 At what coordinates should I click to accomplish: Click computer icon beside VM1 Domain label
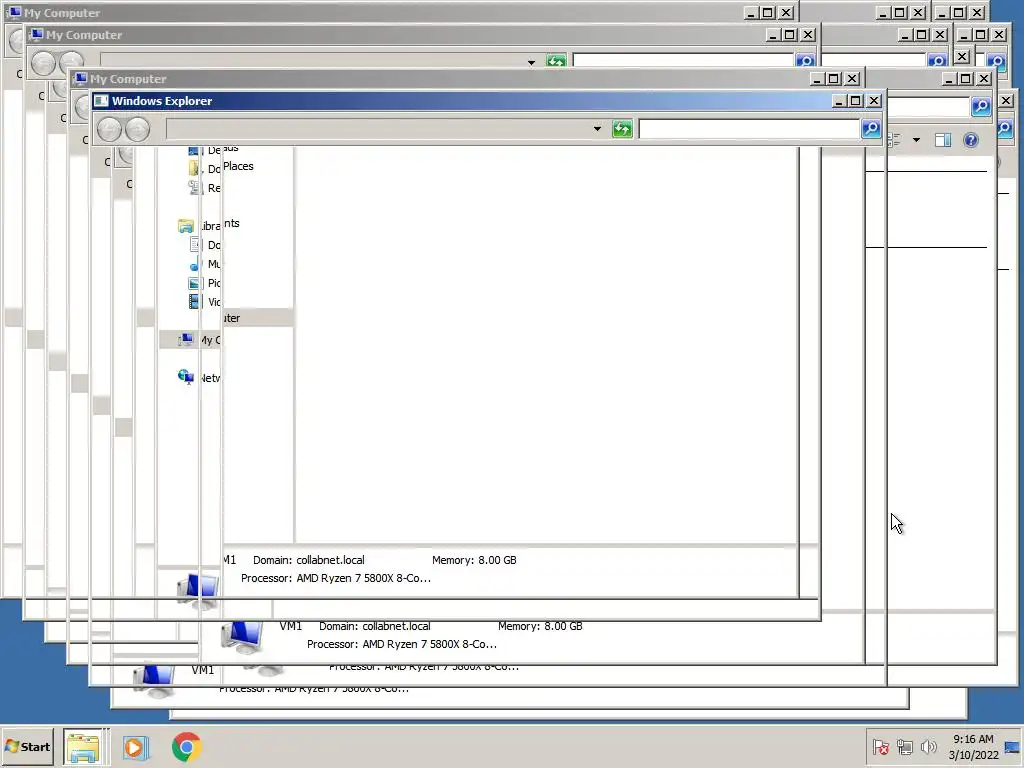[x=242, y=637]
